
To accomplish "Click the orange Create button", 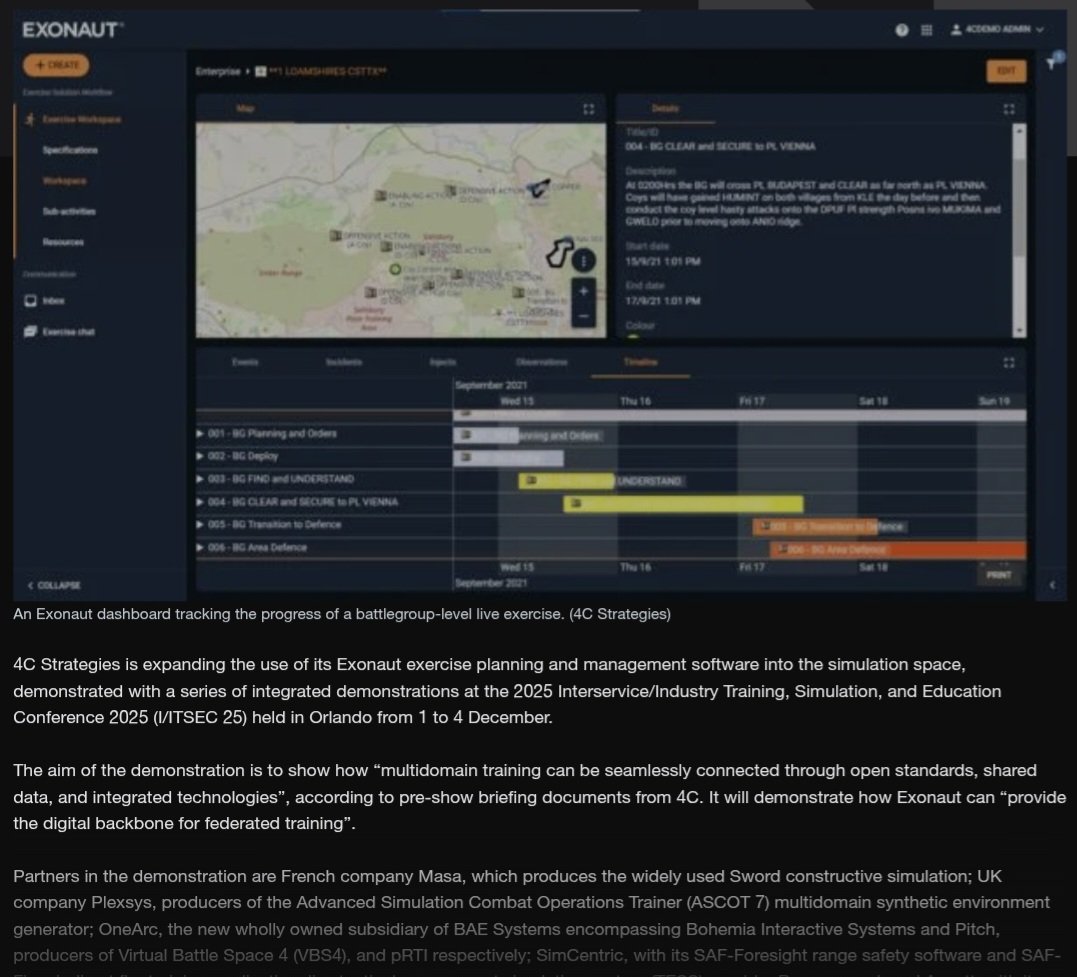I will pyautogui.click(x=56, y=65).
